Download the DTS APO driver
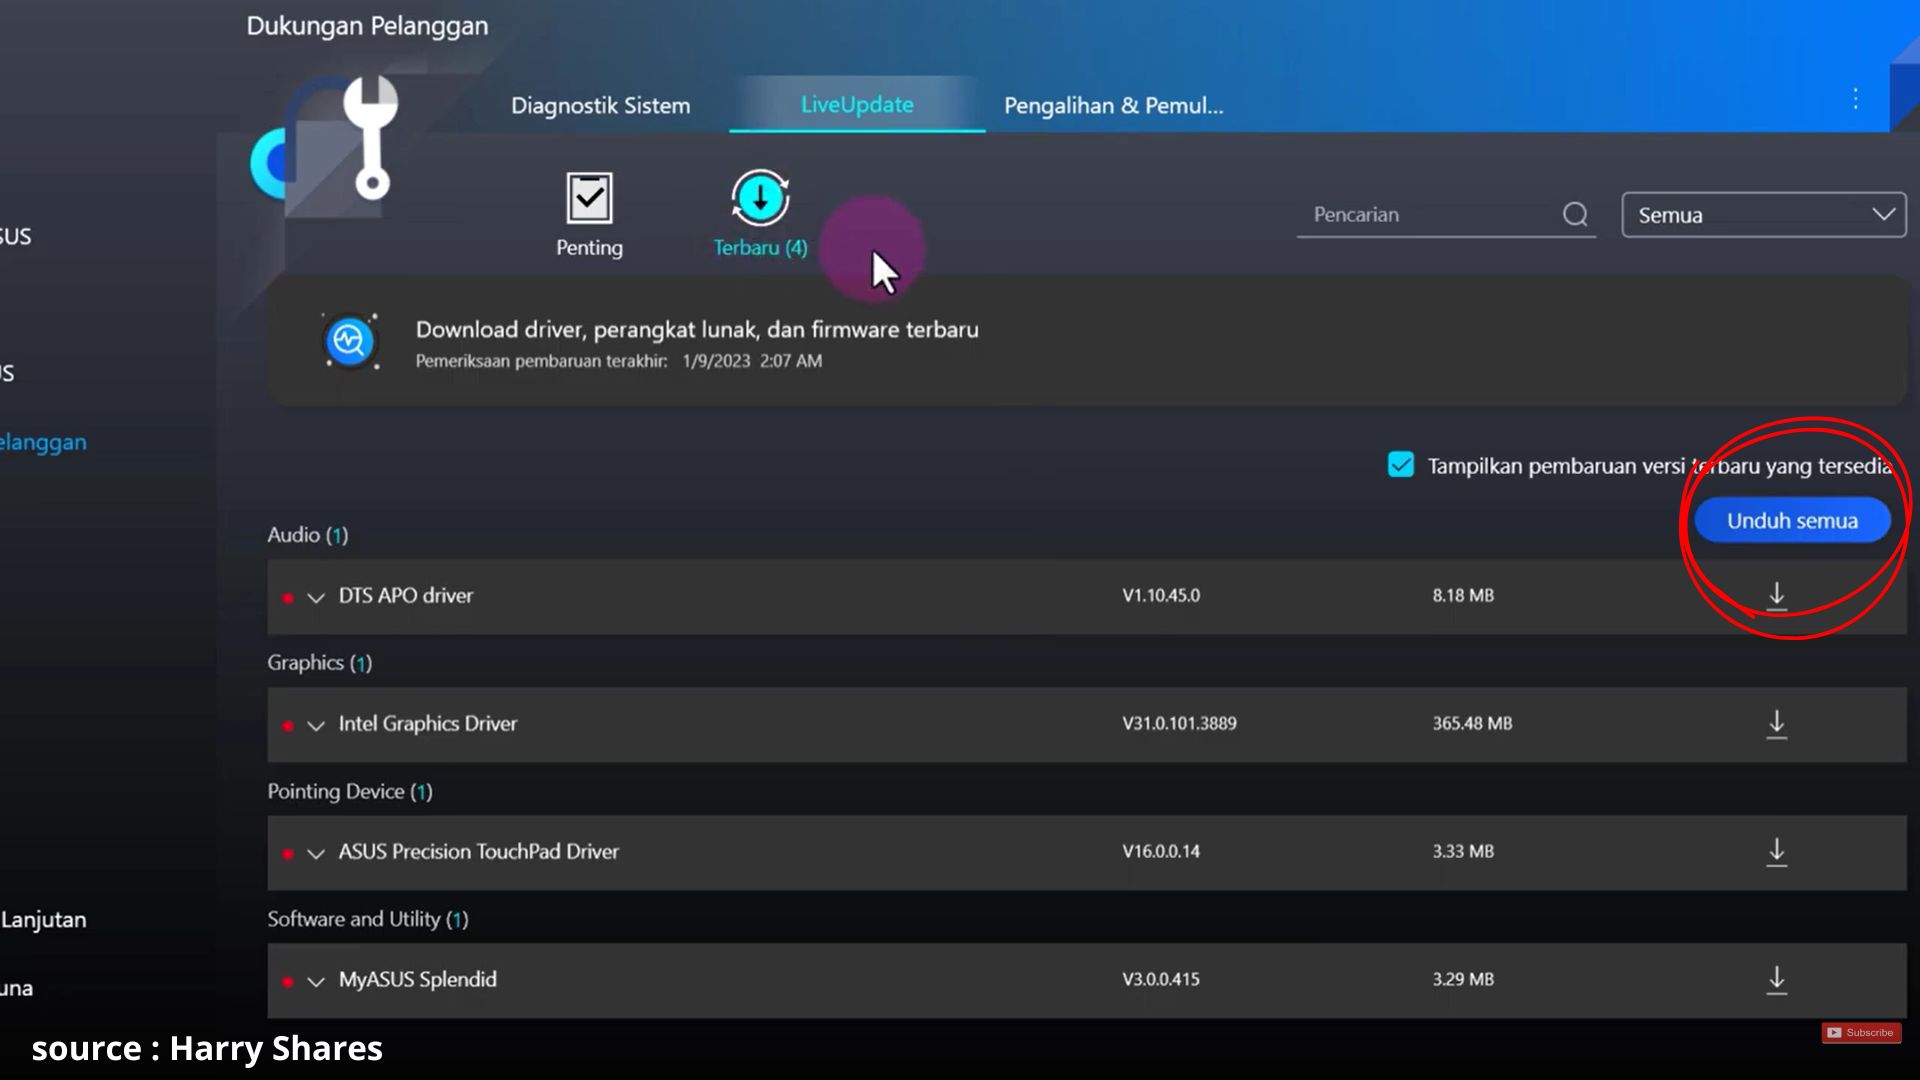The height and width of the screenshot is (1080, 1920). click(x=1776, y=596)
